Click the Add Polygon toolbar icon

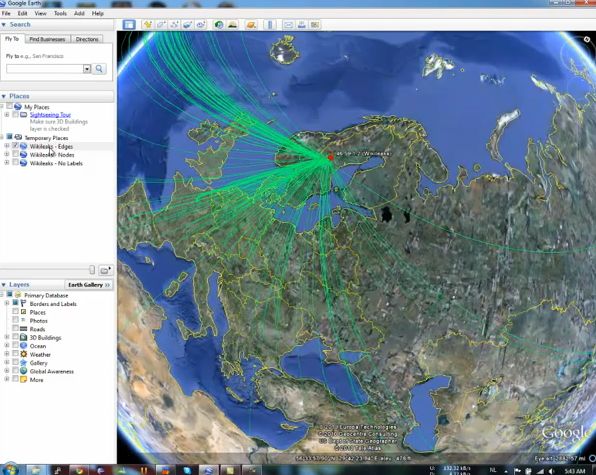161,25
